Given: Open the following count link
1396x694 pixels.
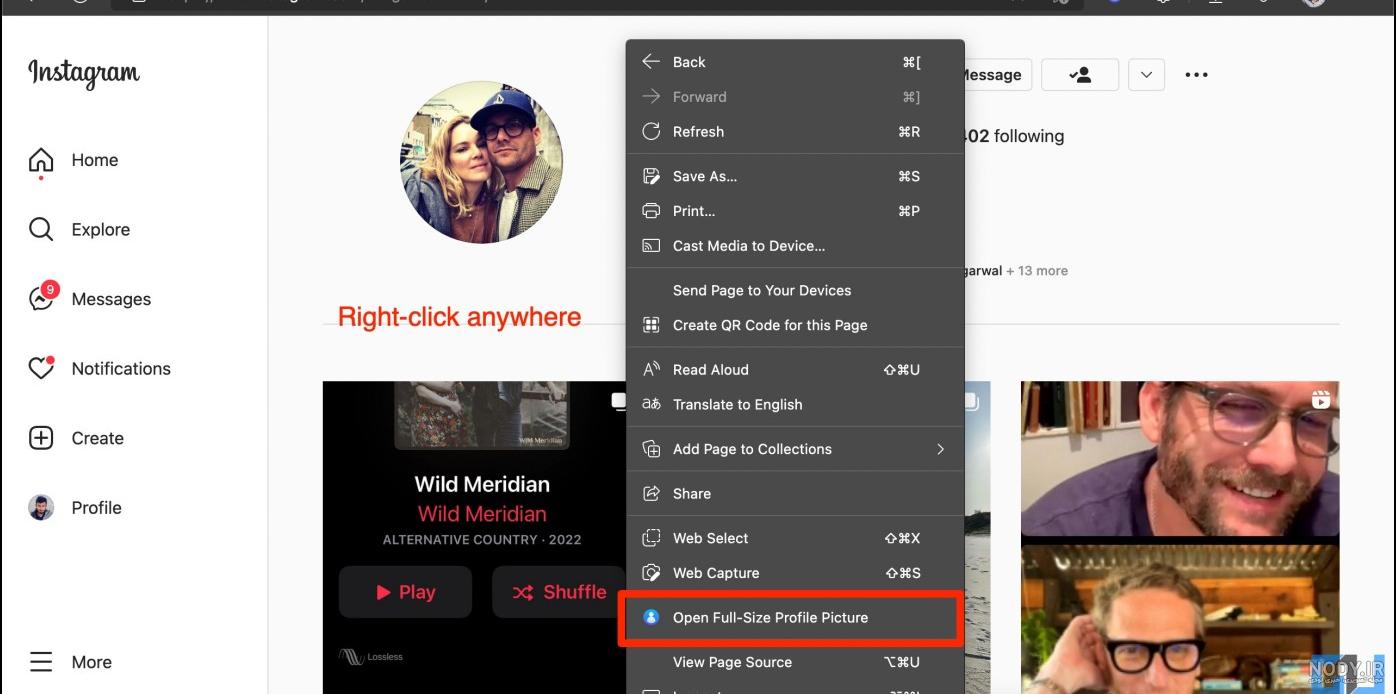Looking at the screenshot, I should pos(1012,136).
